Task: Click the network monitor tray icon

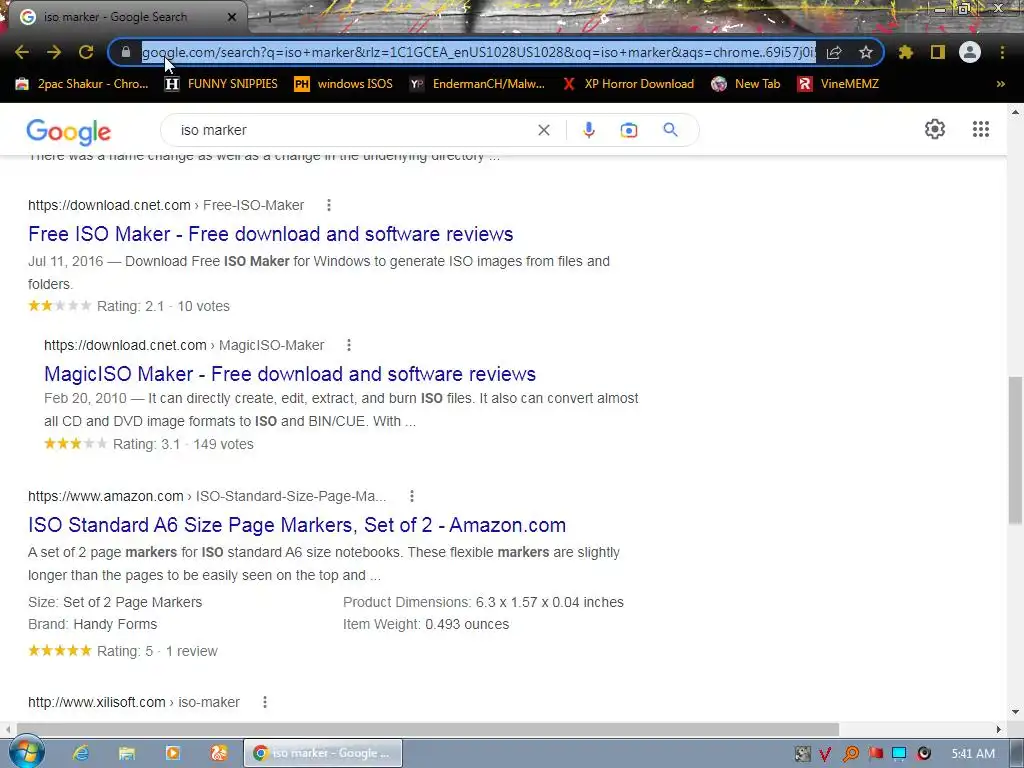Action: click(x=899, y=754)
